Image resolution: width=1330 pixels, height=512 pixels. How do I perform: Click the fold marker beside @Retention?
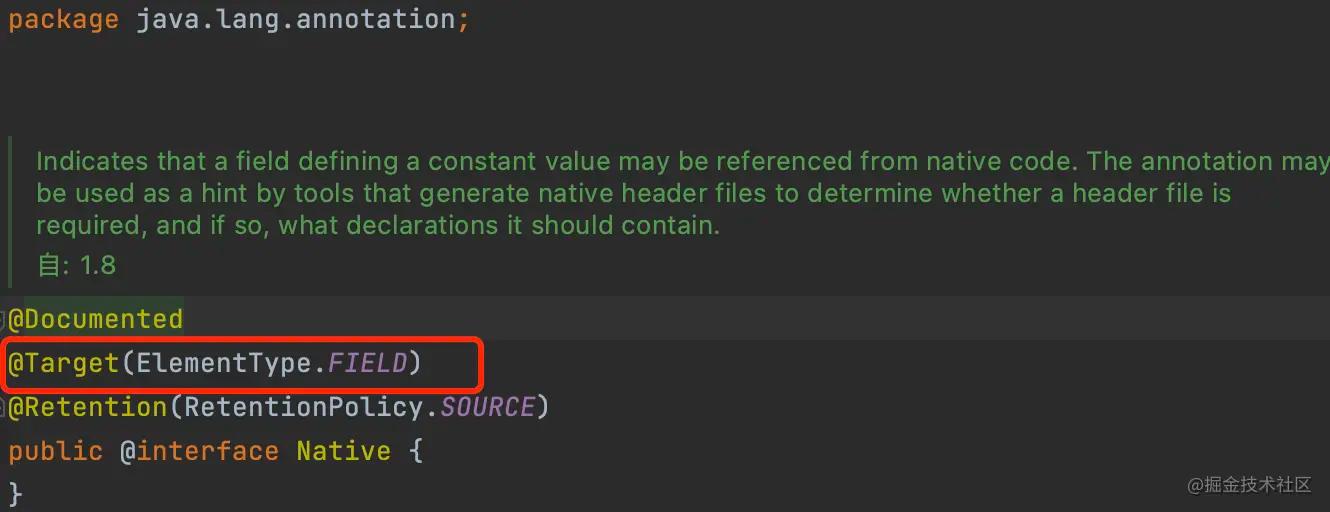coord(3,407)
